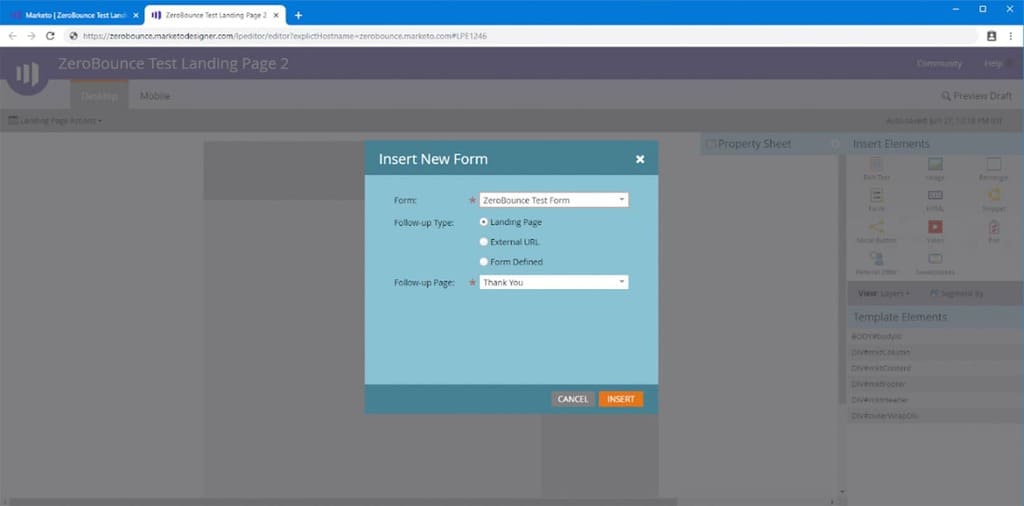Click the orange INSERT button
The height and width of the screenshot is (506, 1024).
620,399
